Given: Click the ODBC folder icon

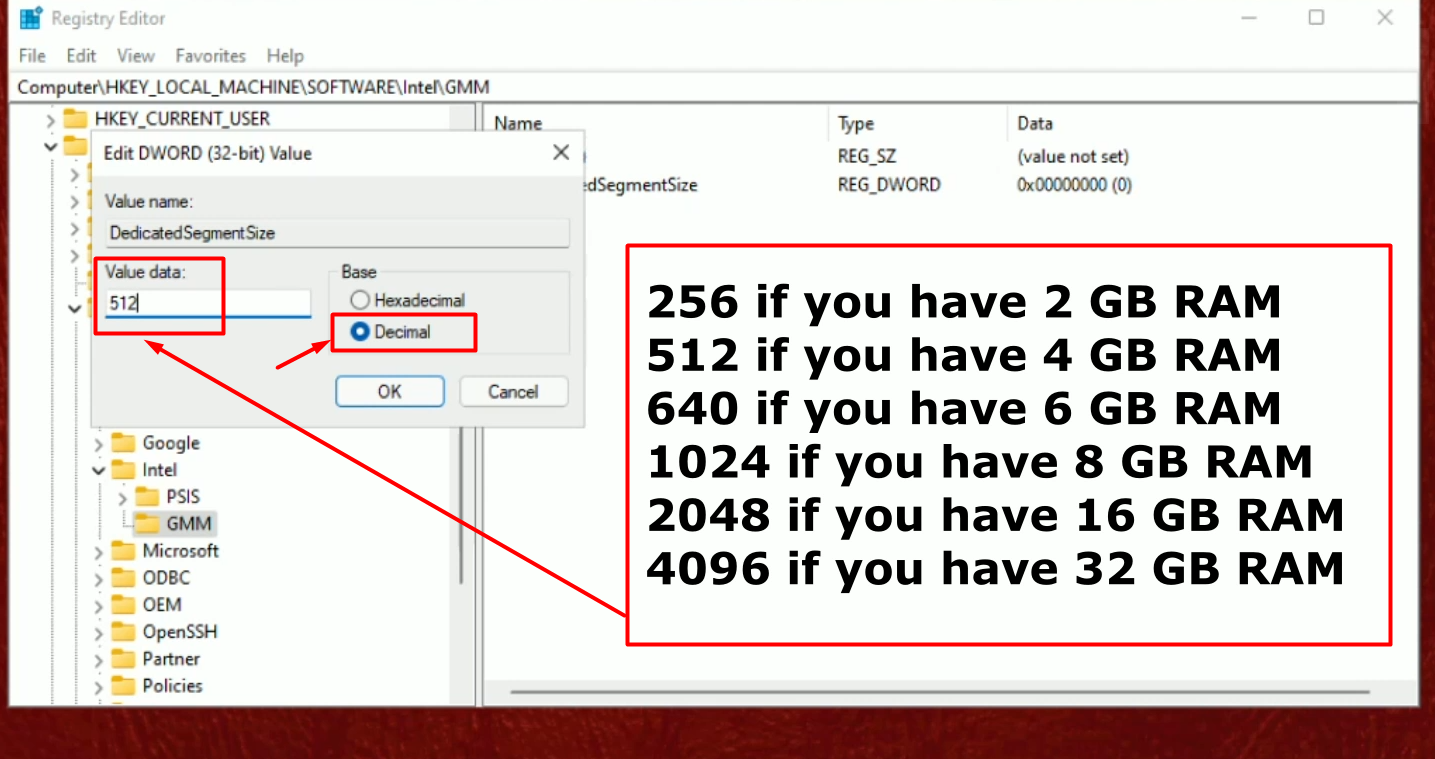Looking at the screenshot, I should click(x=123, y=578).
